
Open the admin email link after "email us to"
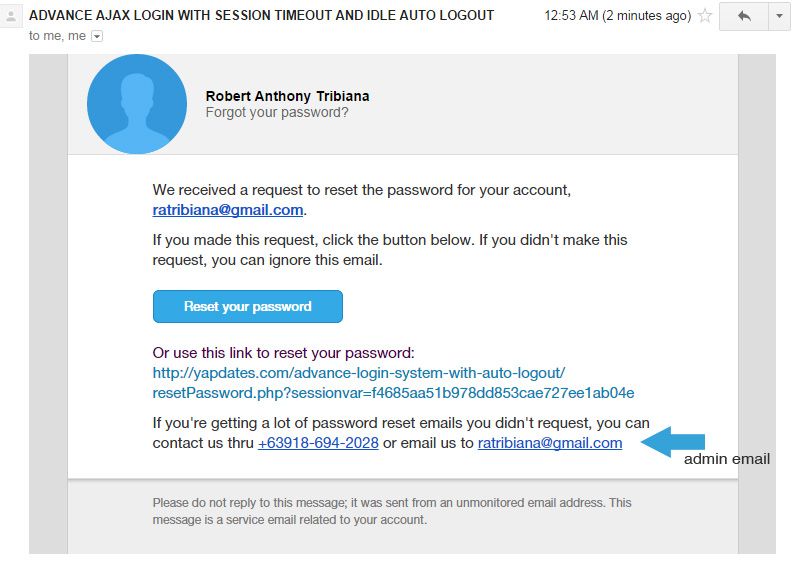[x=550, y=443]
